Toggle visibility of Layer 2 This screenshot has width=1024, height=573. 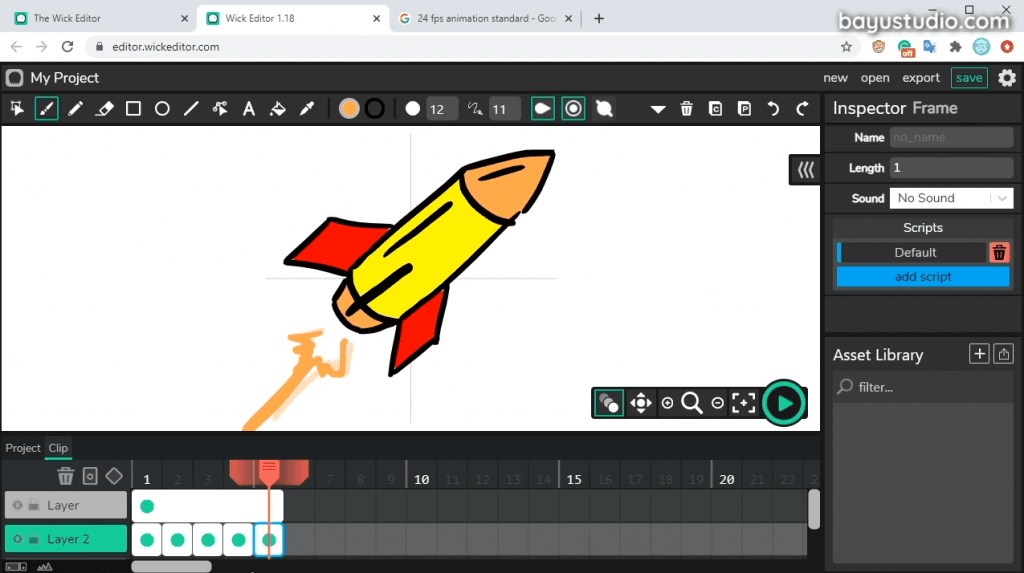tap(18, 539)
